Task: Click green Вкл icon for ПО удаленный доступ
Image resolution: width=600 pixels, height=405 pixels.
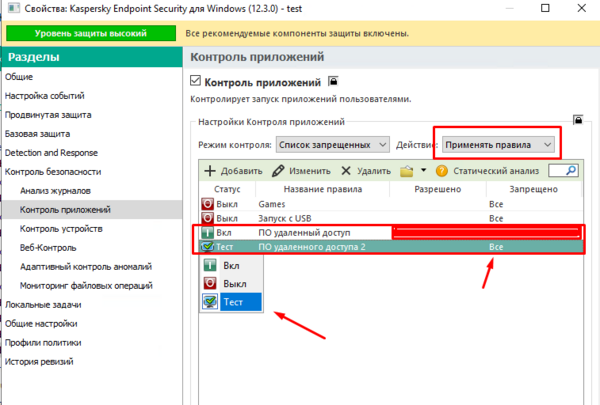Action: click(207, 232)
